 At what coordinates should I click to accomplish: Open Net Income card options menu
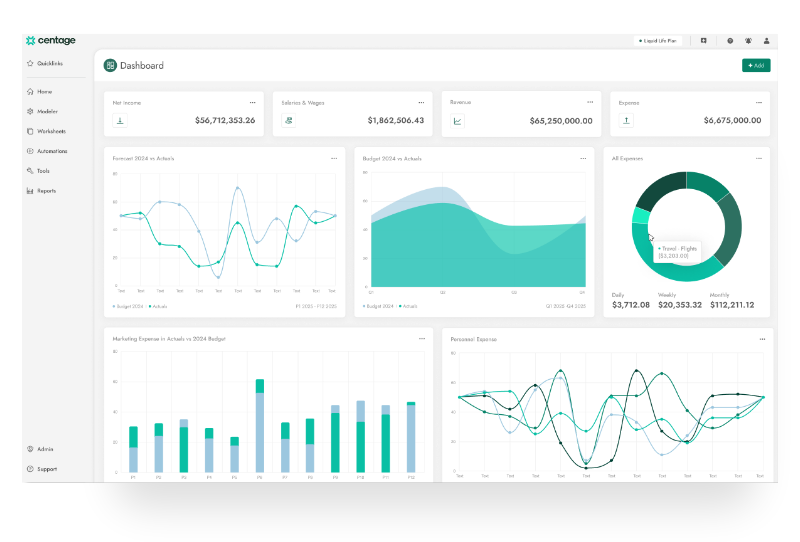252,103
